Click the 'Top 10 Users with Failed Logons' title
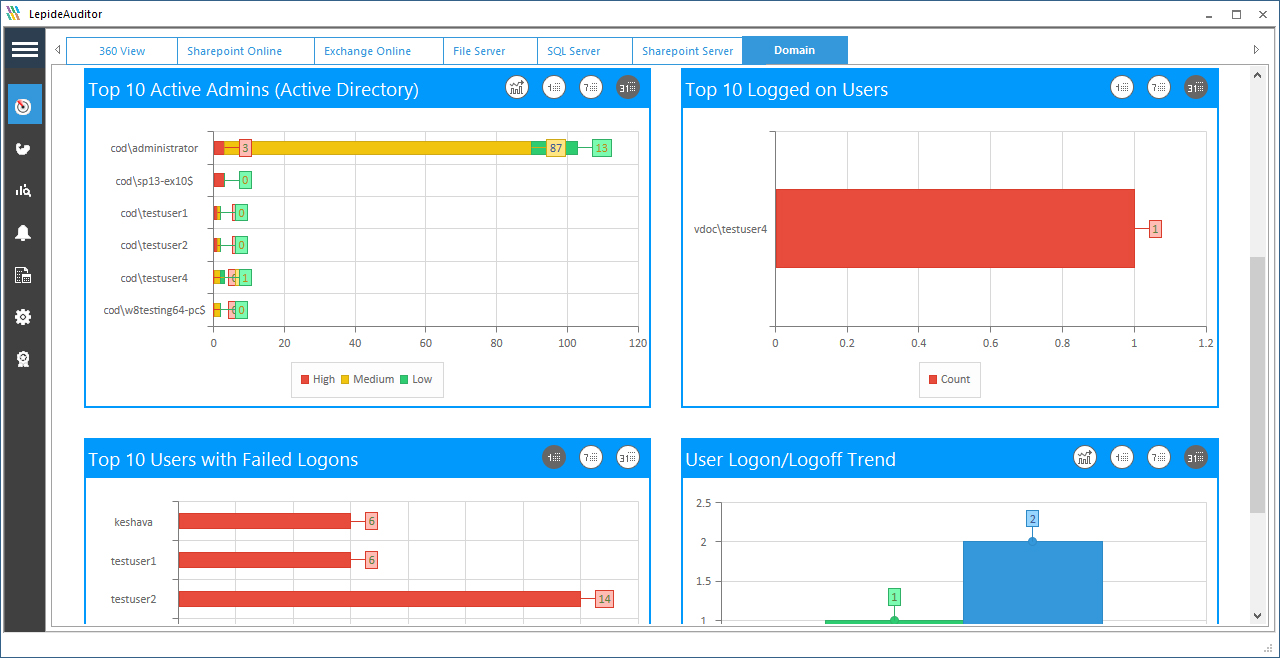This screenshot has height=658, width=1280. click(x=223, y=459)
